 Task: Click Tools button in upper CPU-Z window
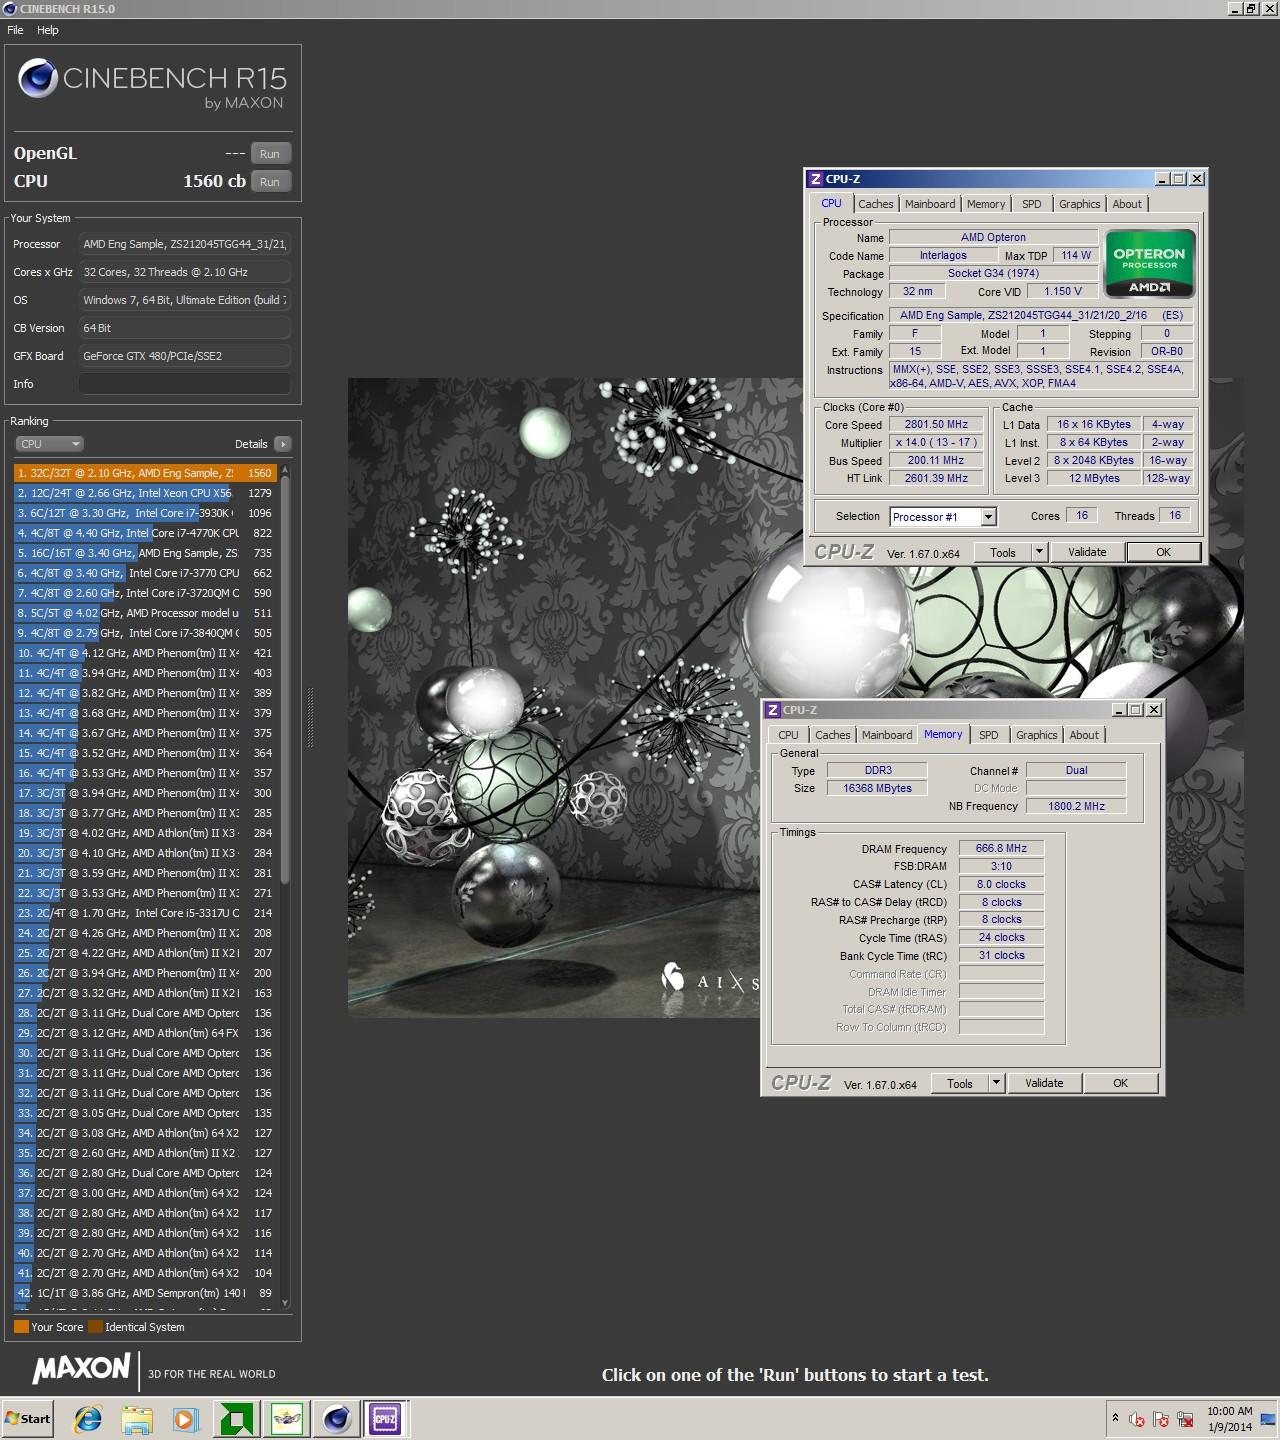click(1002, 552)
